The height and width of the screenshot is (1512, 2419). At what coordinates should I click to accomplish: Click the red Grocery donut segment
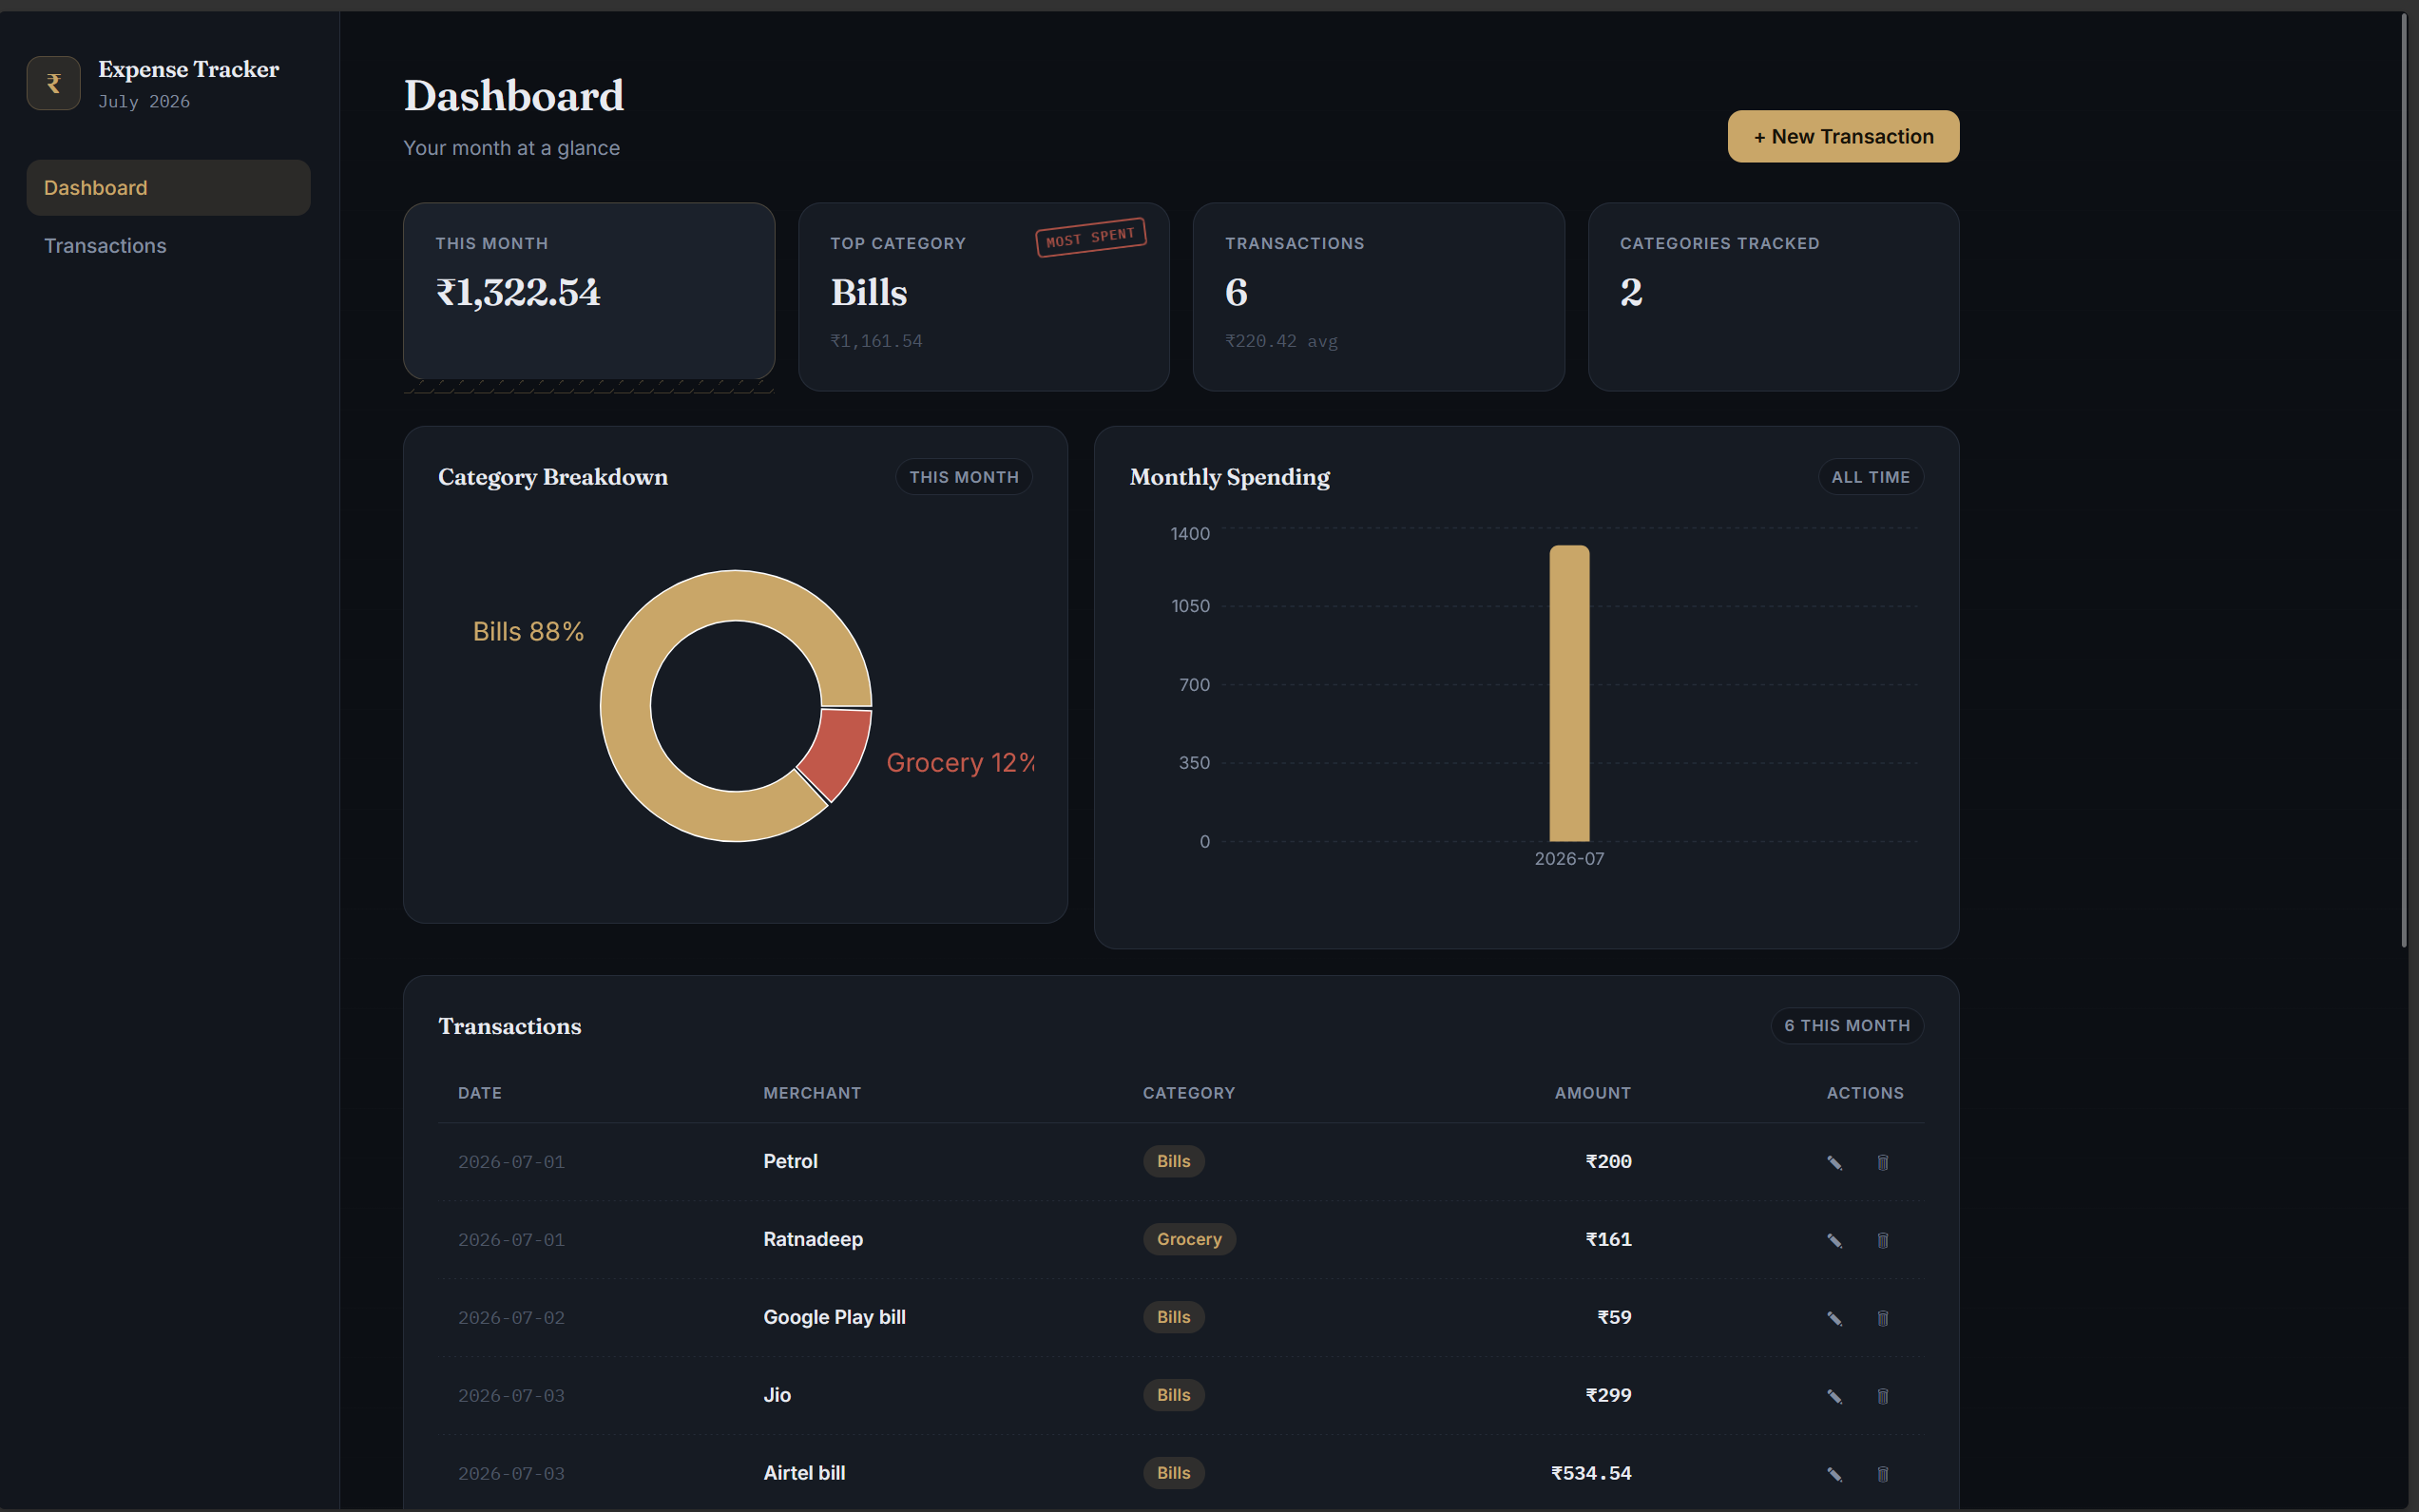pos(840,752)
